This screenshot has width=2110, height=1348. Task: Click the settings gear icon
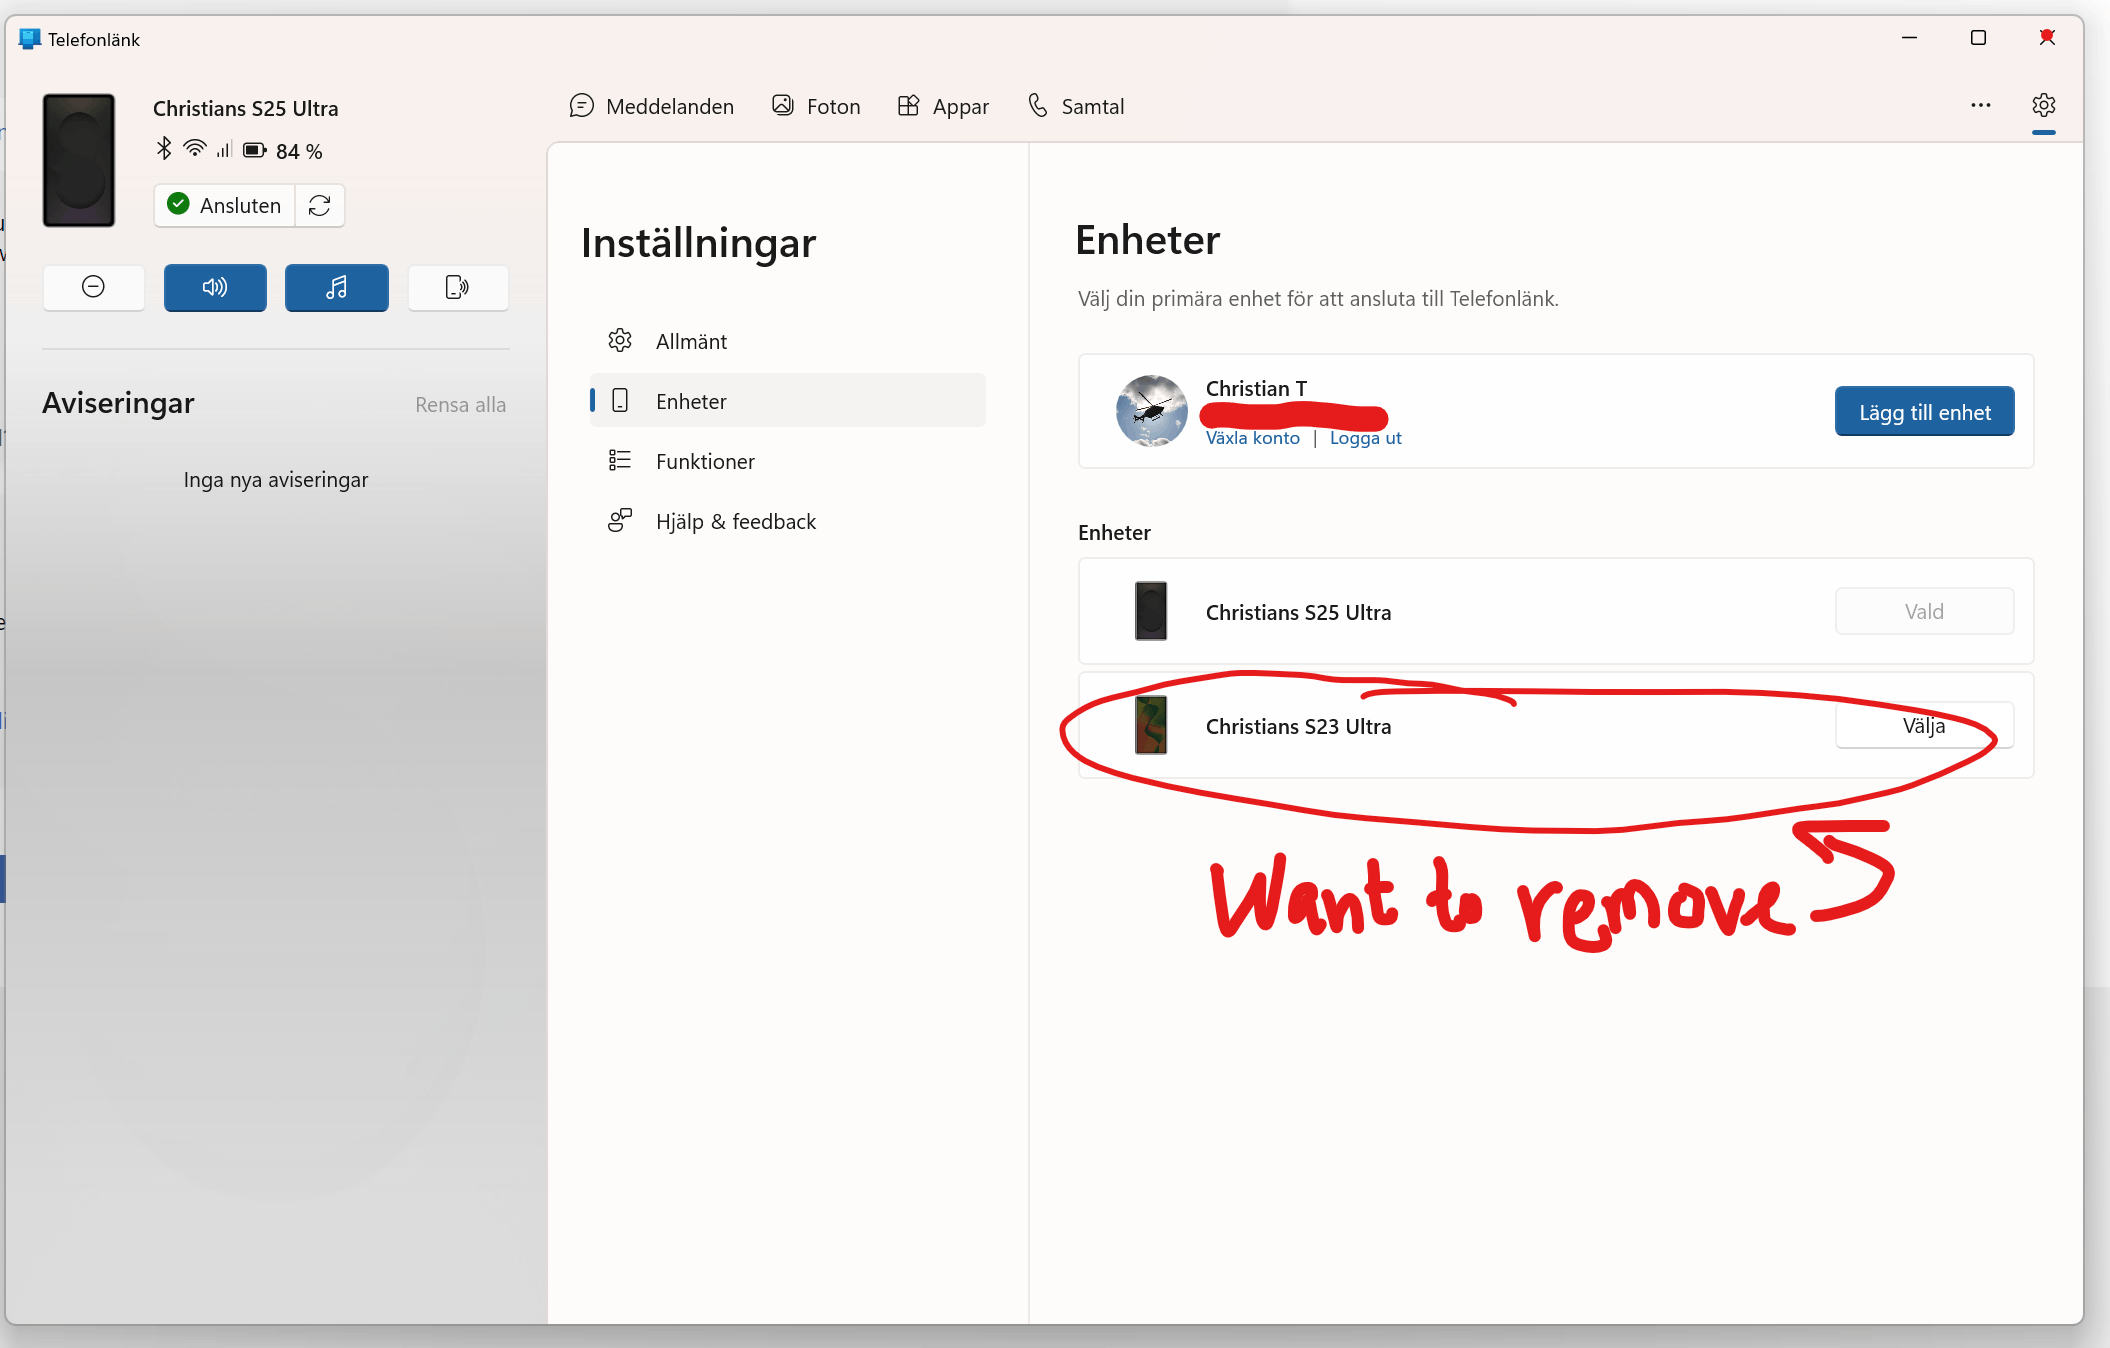point(2043,105)
